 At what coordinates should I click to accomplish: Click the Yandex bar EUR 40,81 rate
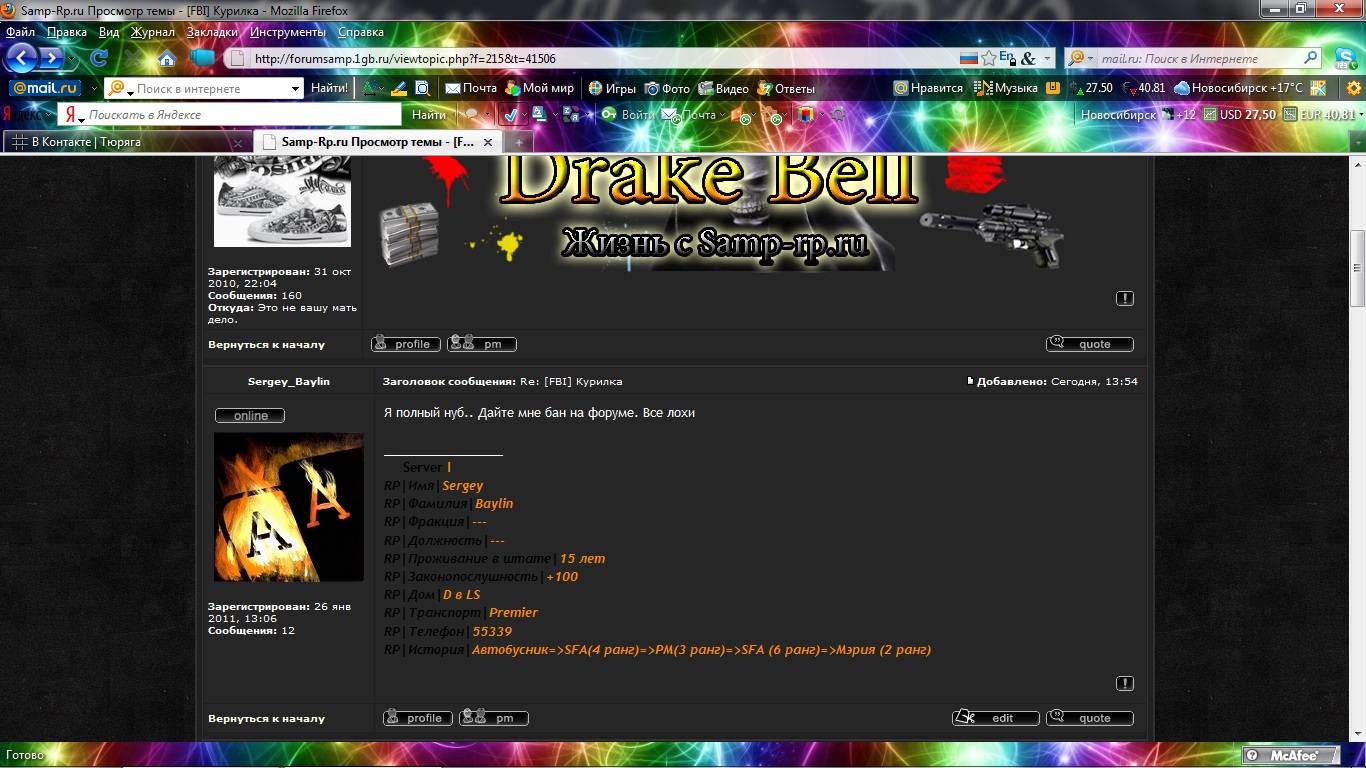coord(1319,115)
